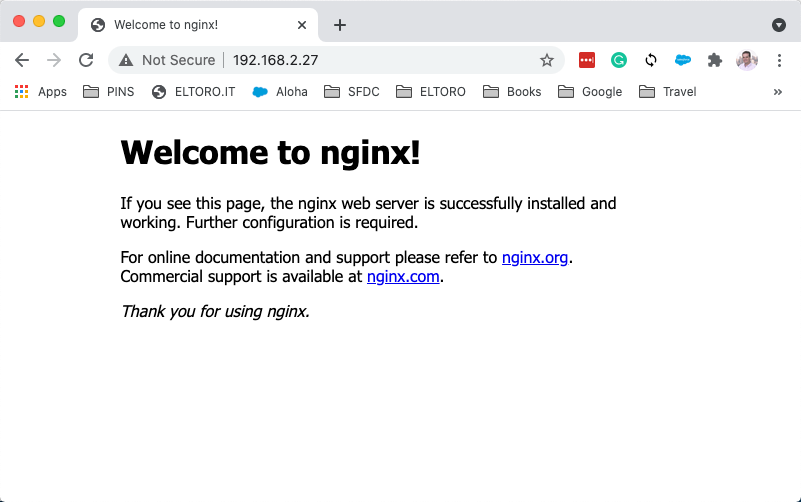Click the Not Secure warning icon

pyautogui.click(x=126, y=60)
